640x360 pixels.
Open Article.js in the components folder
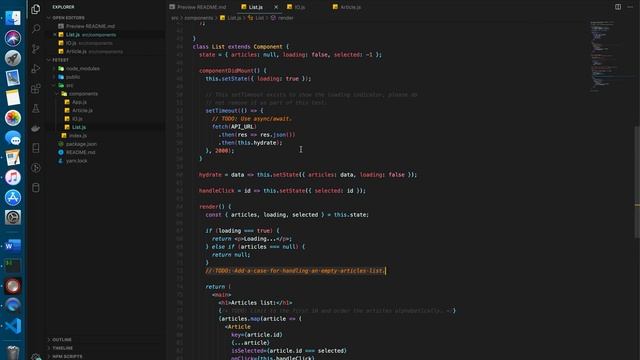[x=82, y=111]
